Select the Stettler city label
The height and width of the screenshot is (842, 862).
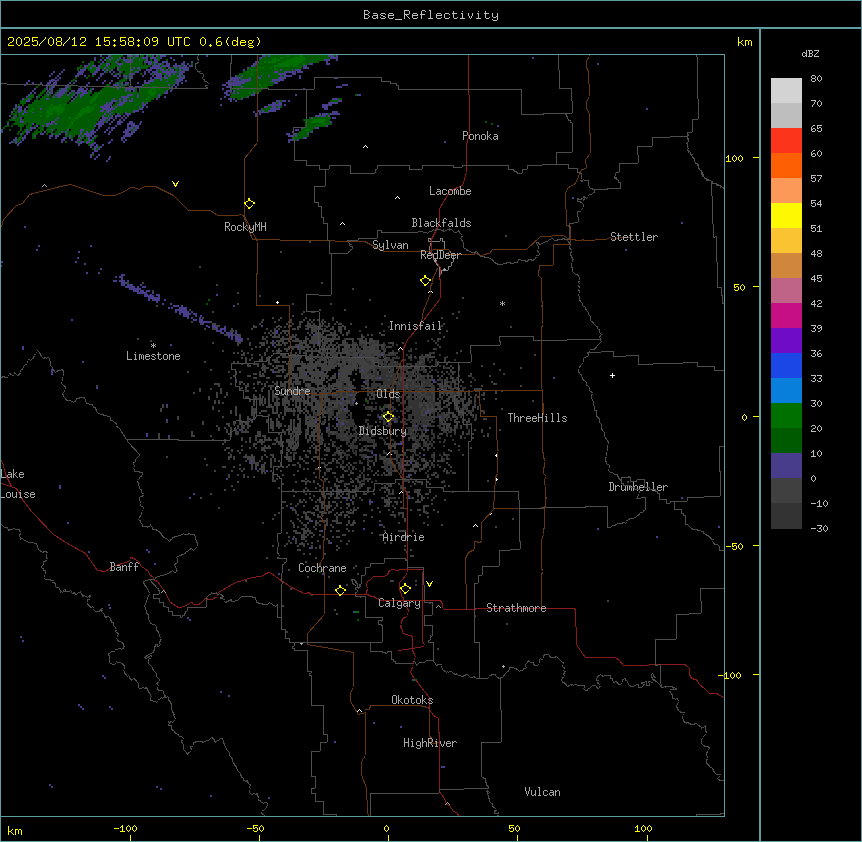coord(634,237)
